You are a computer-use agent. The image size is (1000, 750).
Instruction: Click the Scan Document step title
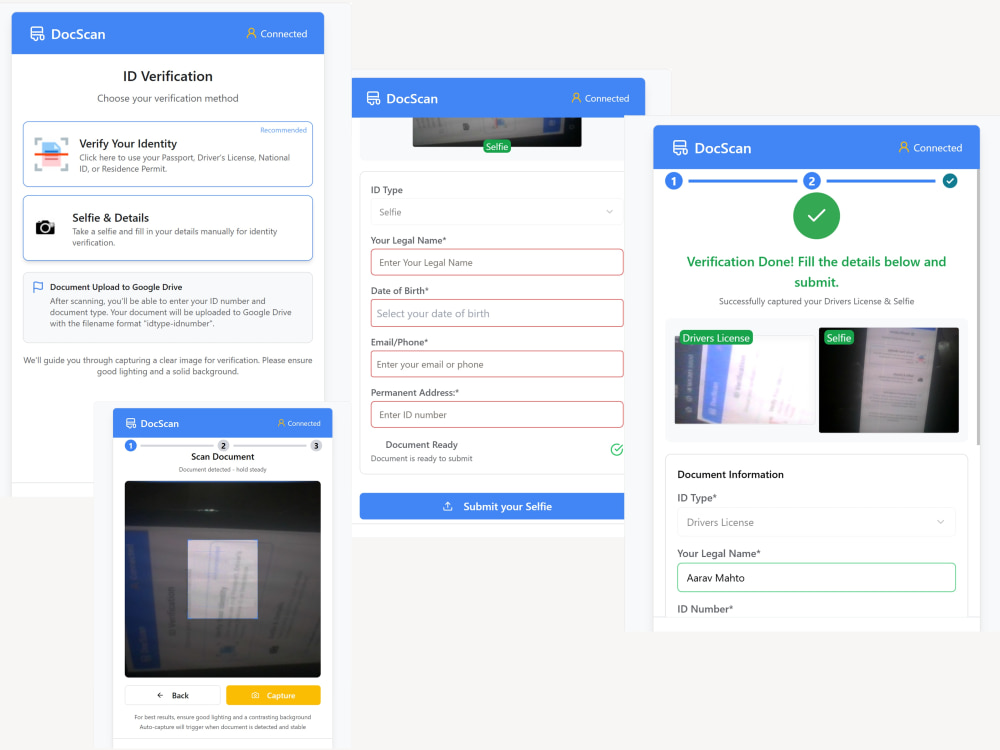coord(223,457)
